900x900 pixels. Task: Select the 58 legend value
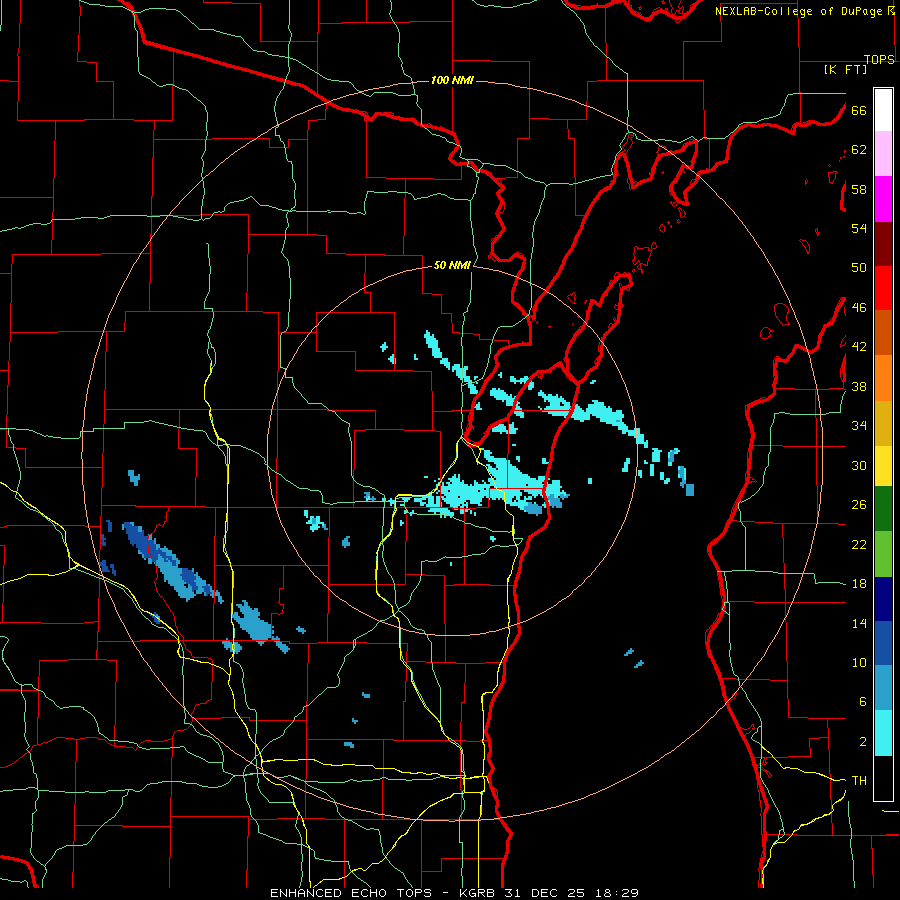pyautogui.click(x=859, y=189)
